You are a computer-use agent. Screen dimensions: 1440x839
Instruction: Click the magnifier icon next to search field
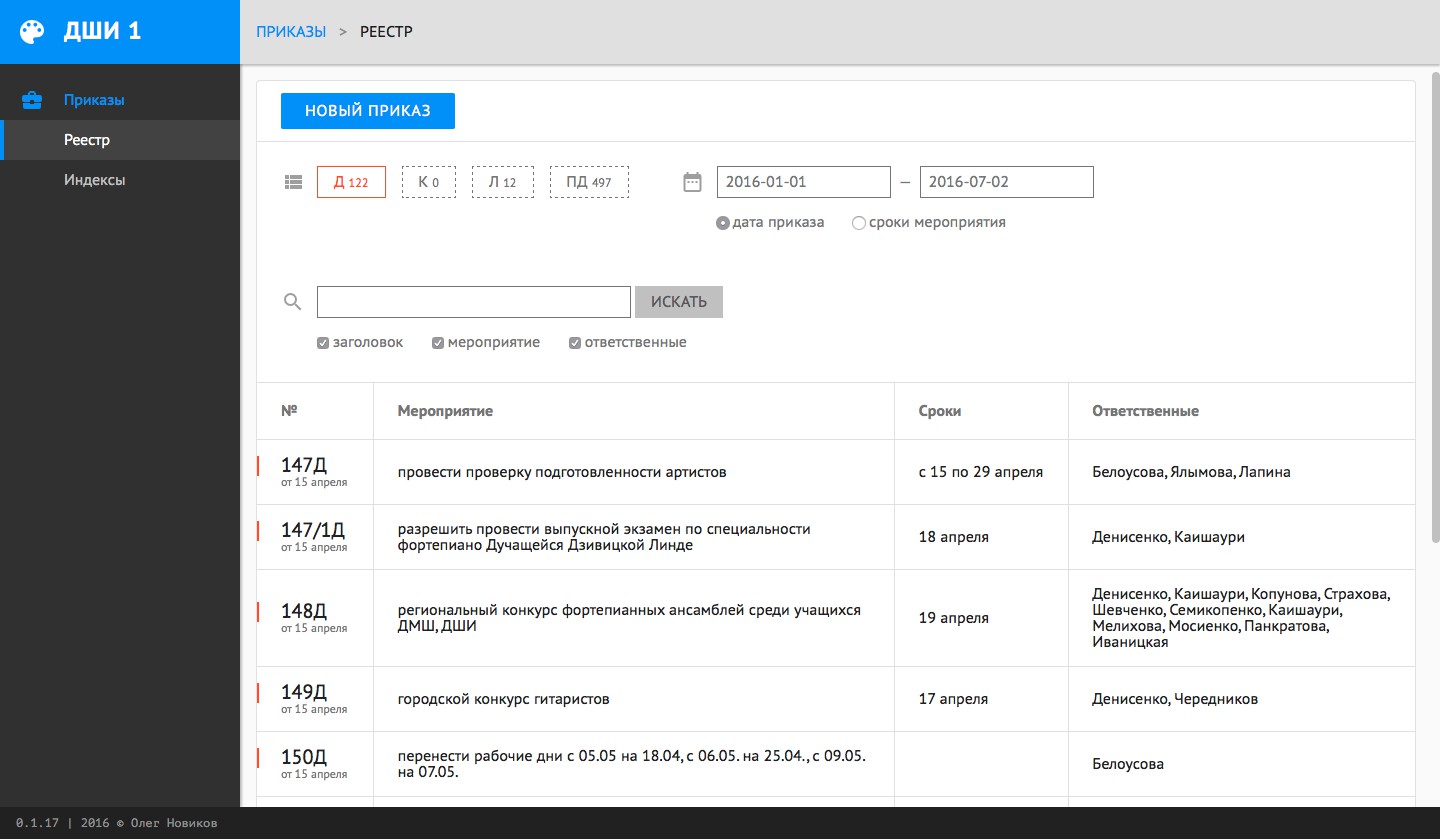point(293,302)
